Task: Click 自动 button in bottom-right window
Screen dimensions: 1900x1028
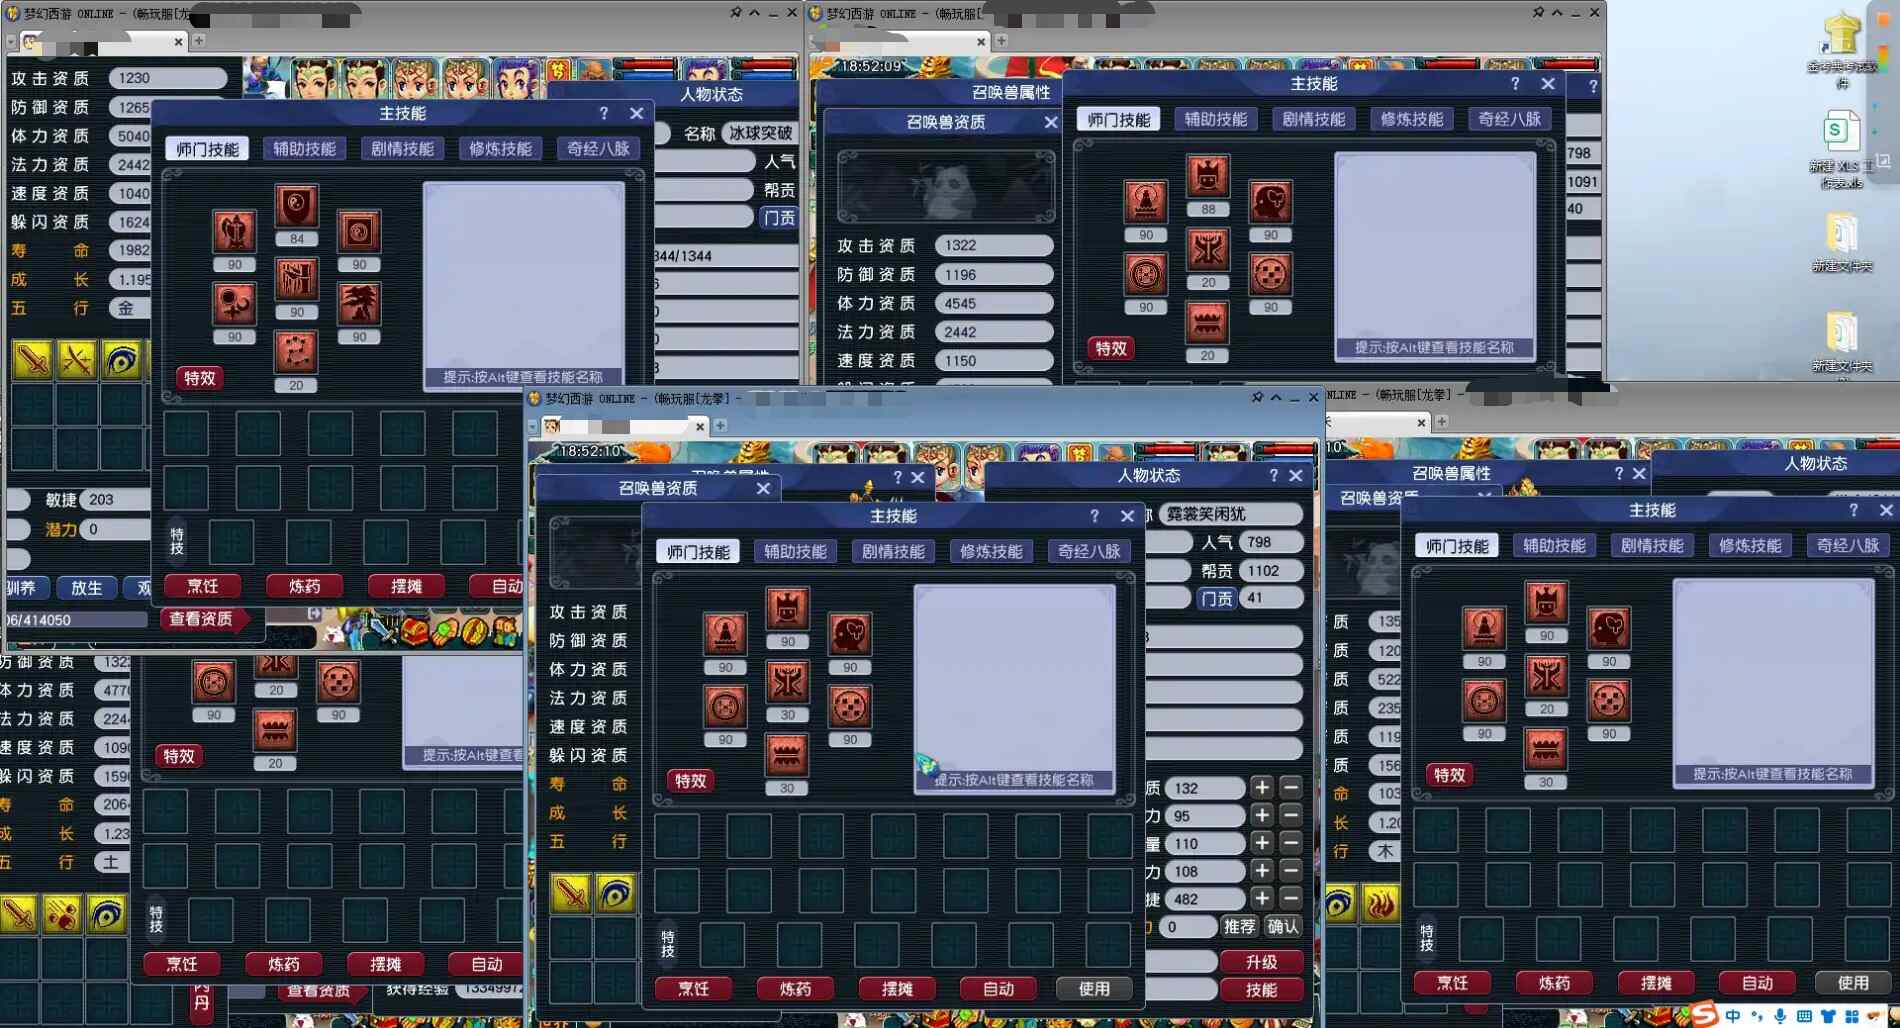Action: [1758, 982]
